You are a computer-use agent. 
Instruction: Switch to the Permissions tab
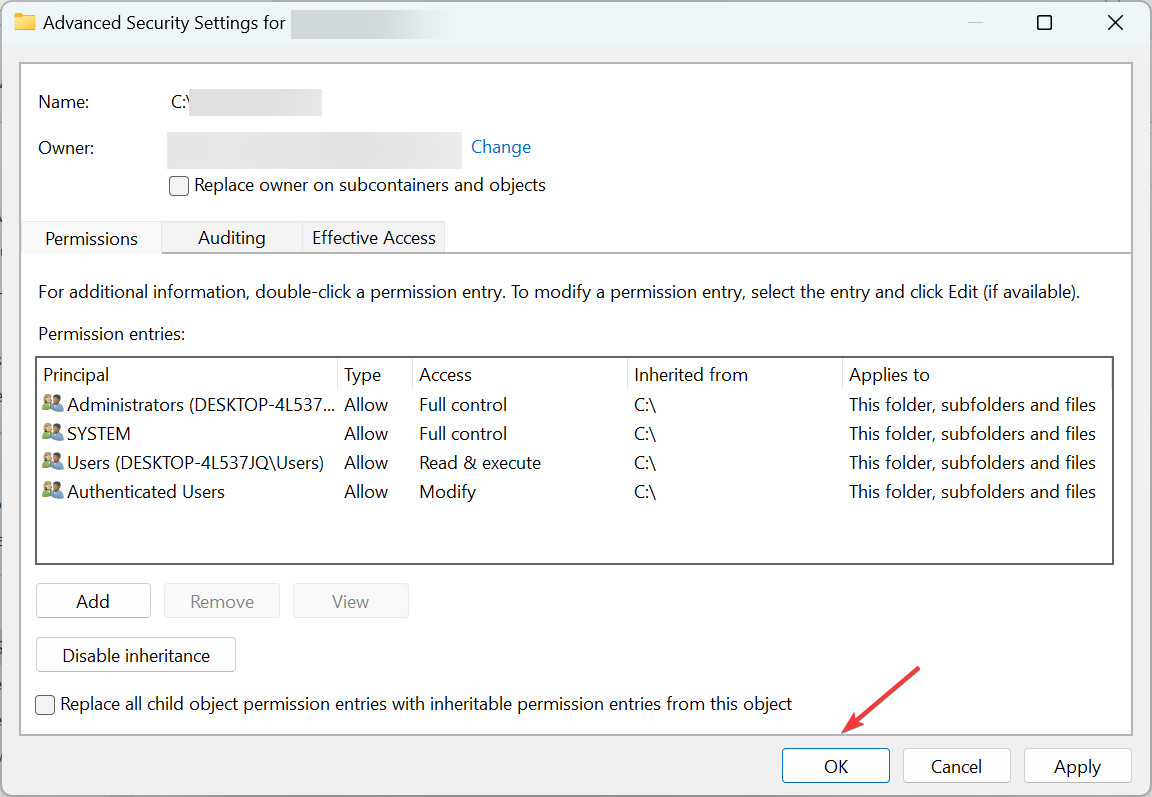click(x=91, y=238)
